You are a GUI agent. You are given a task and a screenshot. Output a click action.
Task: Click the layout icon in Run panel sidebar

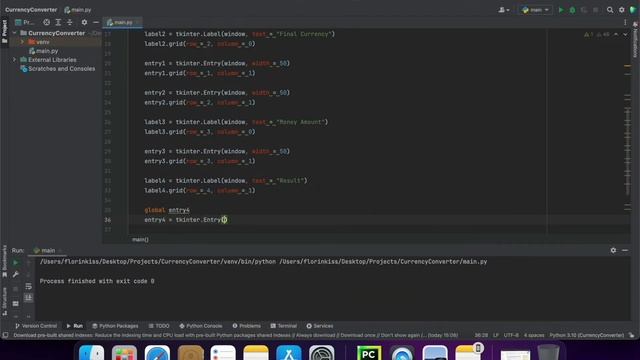pos(16,304)
